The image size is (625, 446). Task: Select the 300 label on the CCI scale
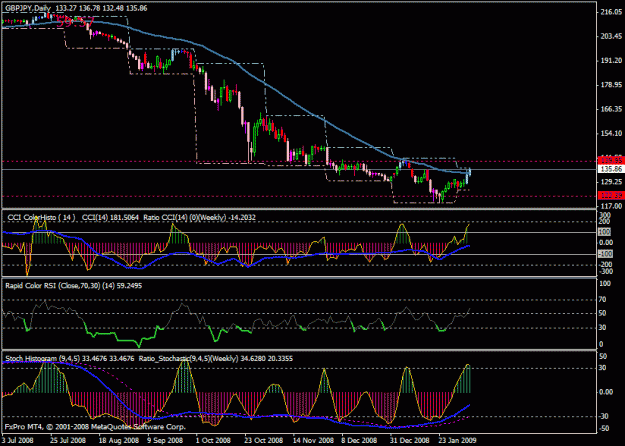coord(606,214)
